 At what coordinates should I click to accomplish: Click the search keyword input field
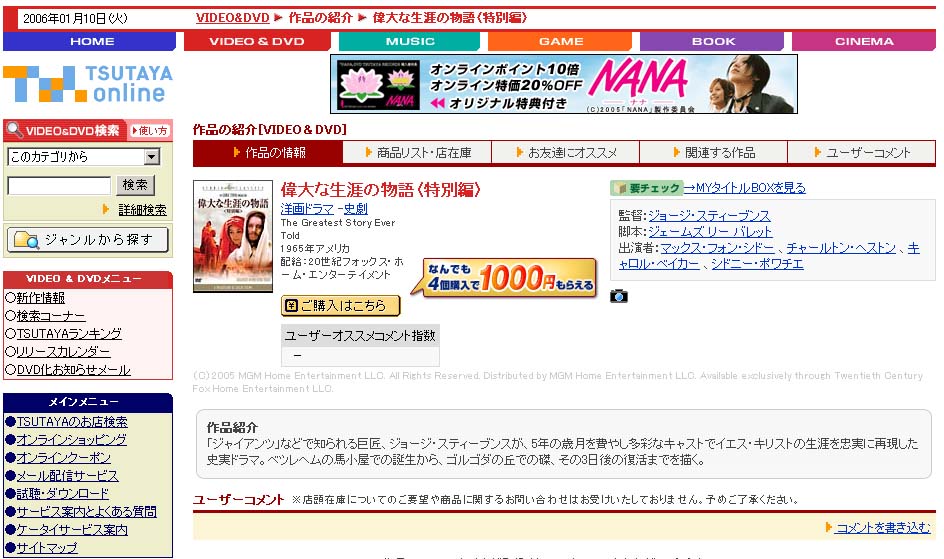[x=59, y=185]
